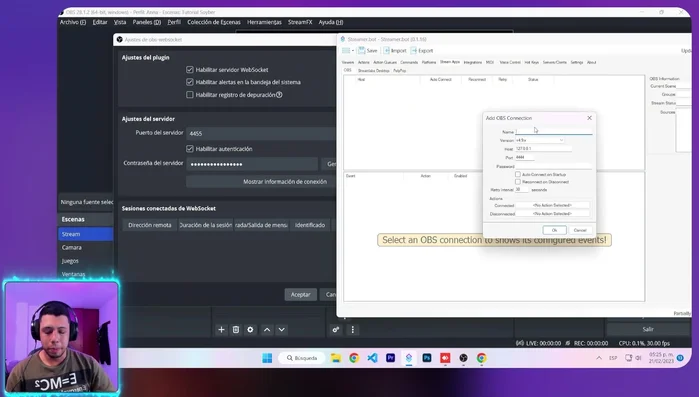Click the trash remove source icon in OBS
Screen dimensions: 699x397
pyautogui.click(x=236, y=330)
